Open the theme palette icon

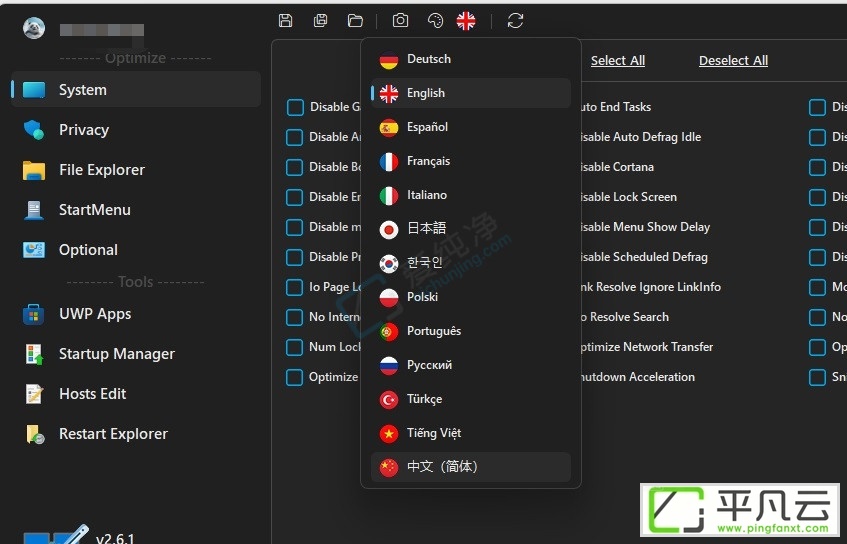point(435,21)
